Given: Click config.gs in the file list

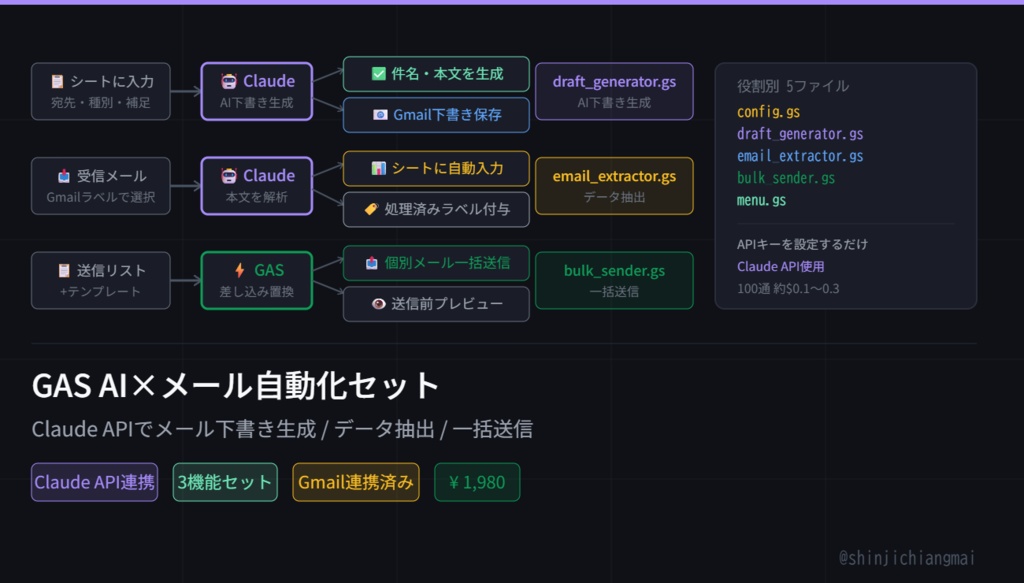Looking at the screenshot, I should tap(769, 112).
